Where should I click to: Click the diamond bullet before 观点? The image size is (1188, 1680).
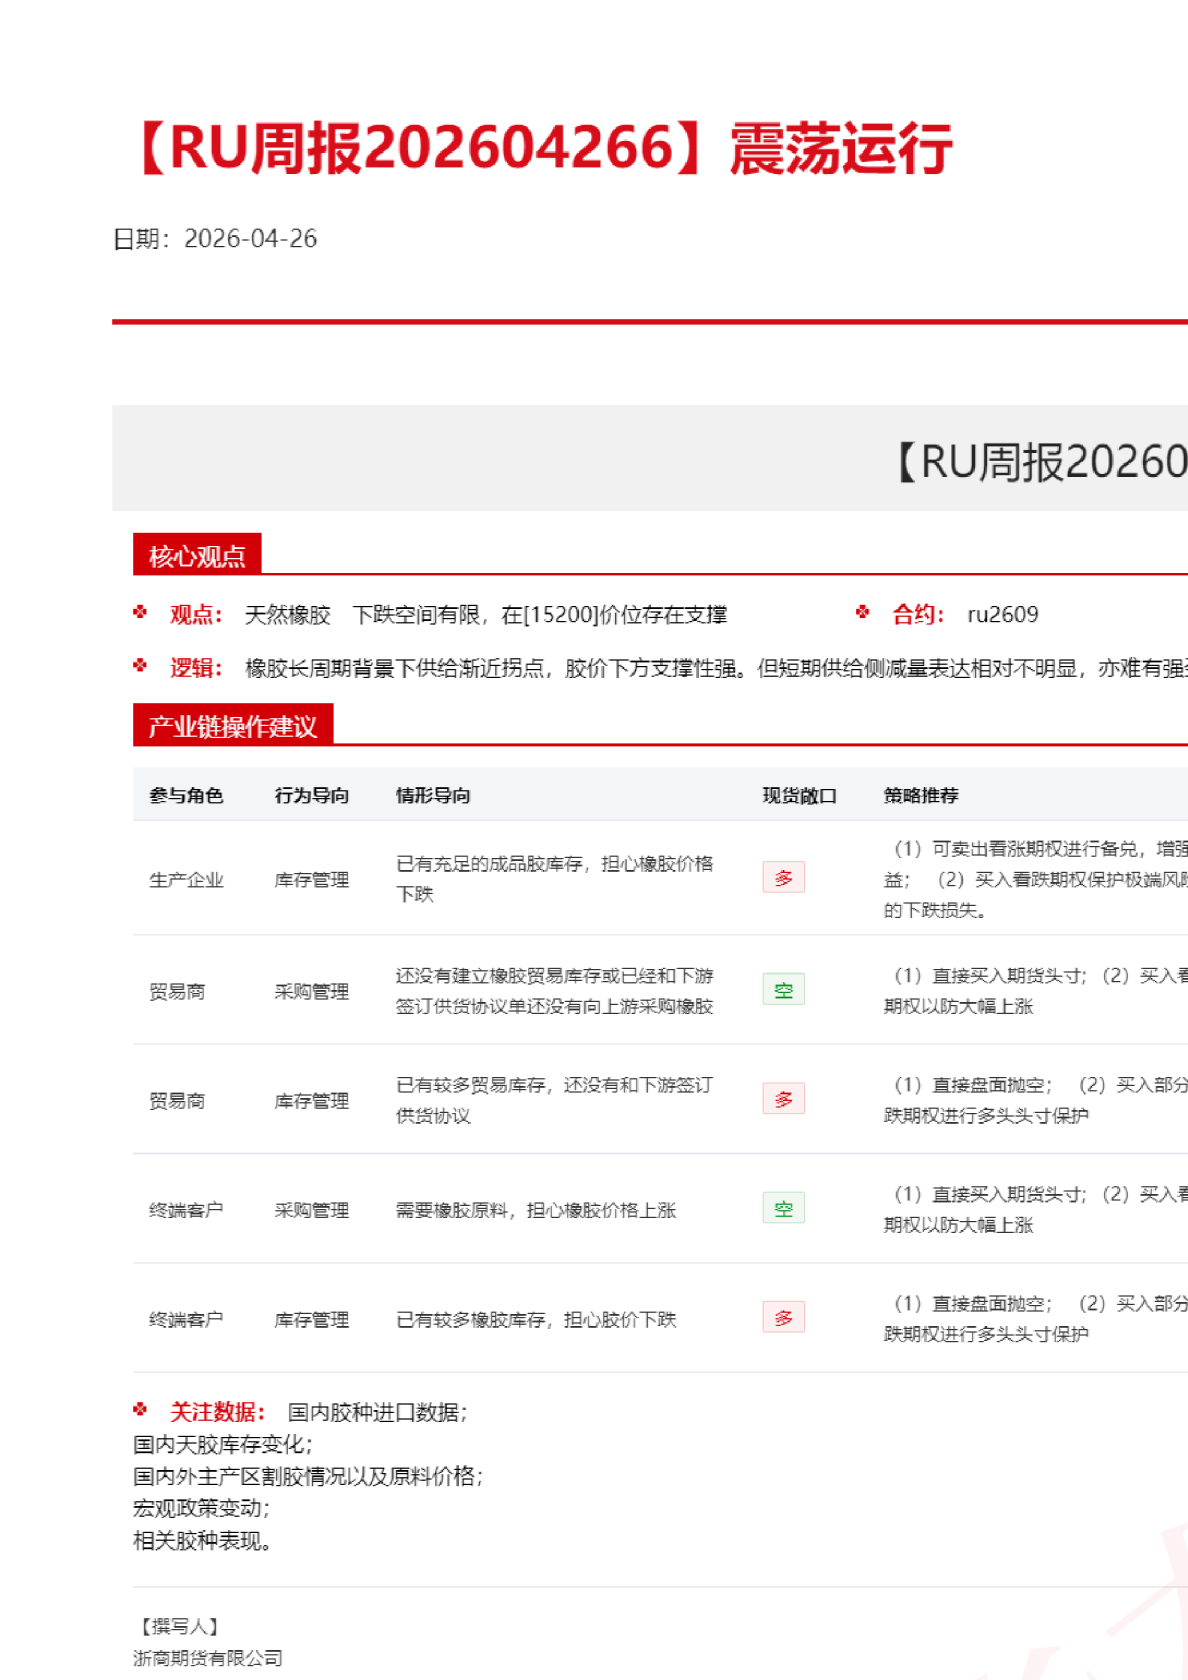pyautogui.click(x=140, y=612)
